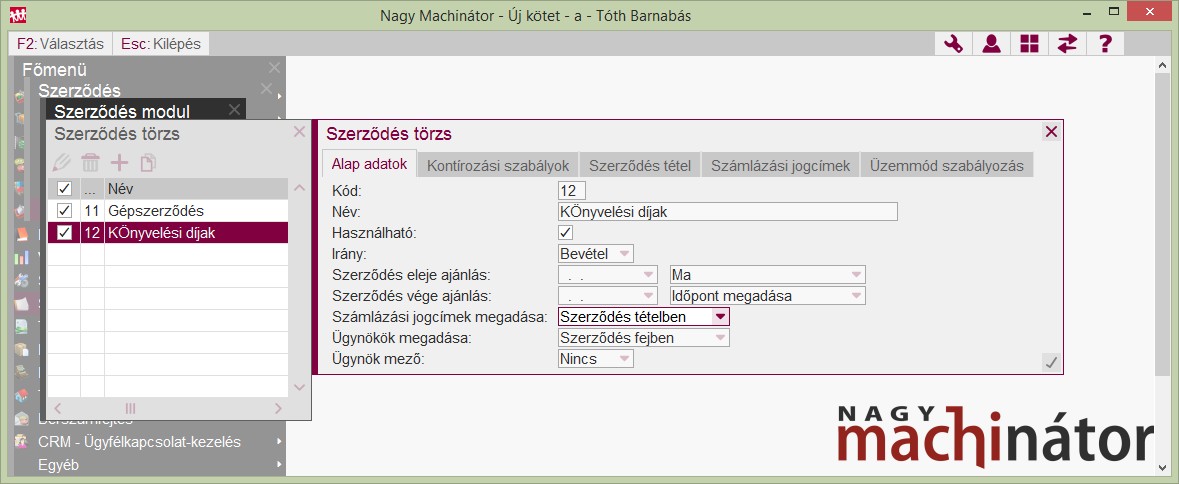Click the copy record icon
The height and width of the screenshot is (484, 1179).
point(148,163)
